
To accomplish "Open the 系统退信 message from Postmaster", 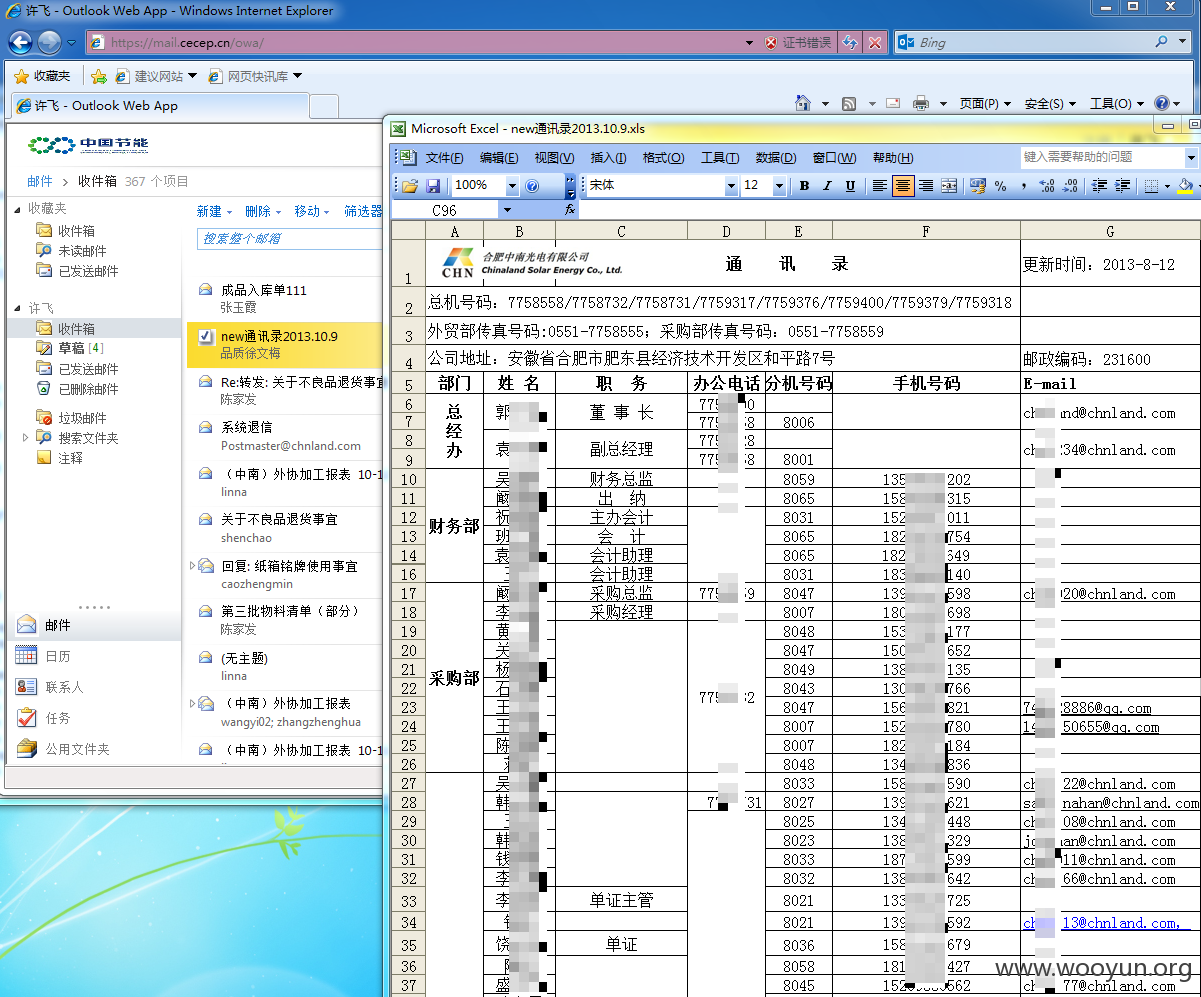I will (285, 436).
